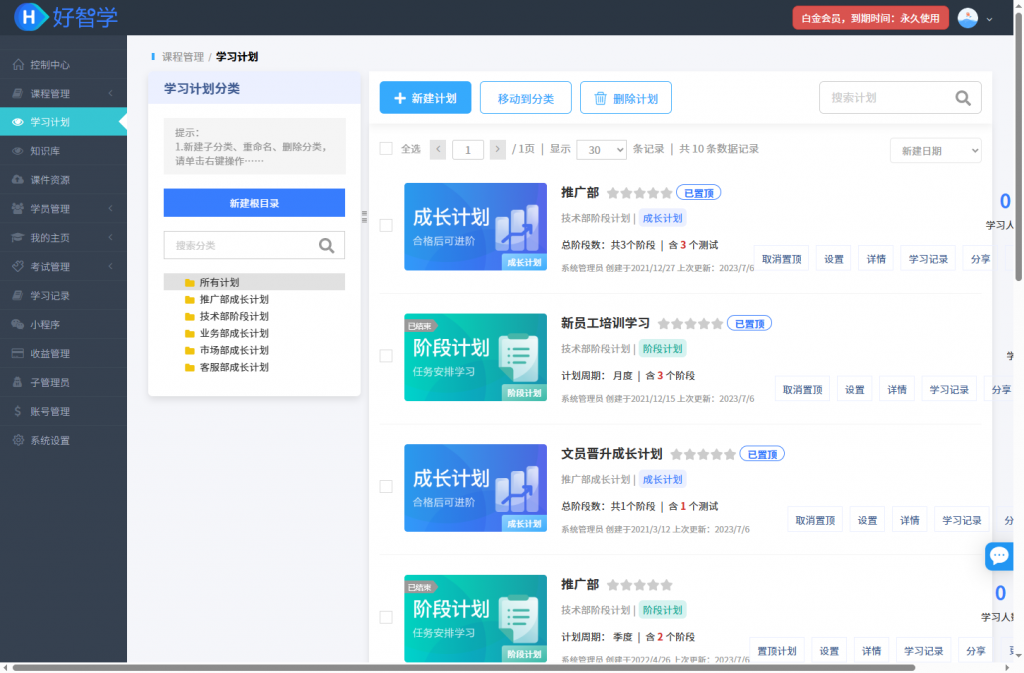Image resolution: width=1024 pixels, height=673 pixels.
Task: Click the 新建计划 button
Action: coord(425,98)
